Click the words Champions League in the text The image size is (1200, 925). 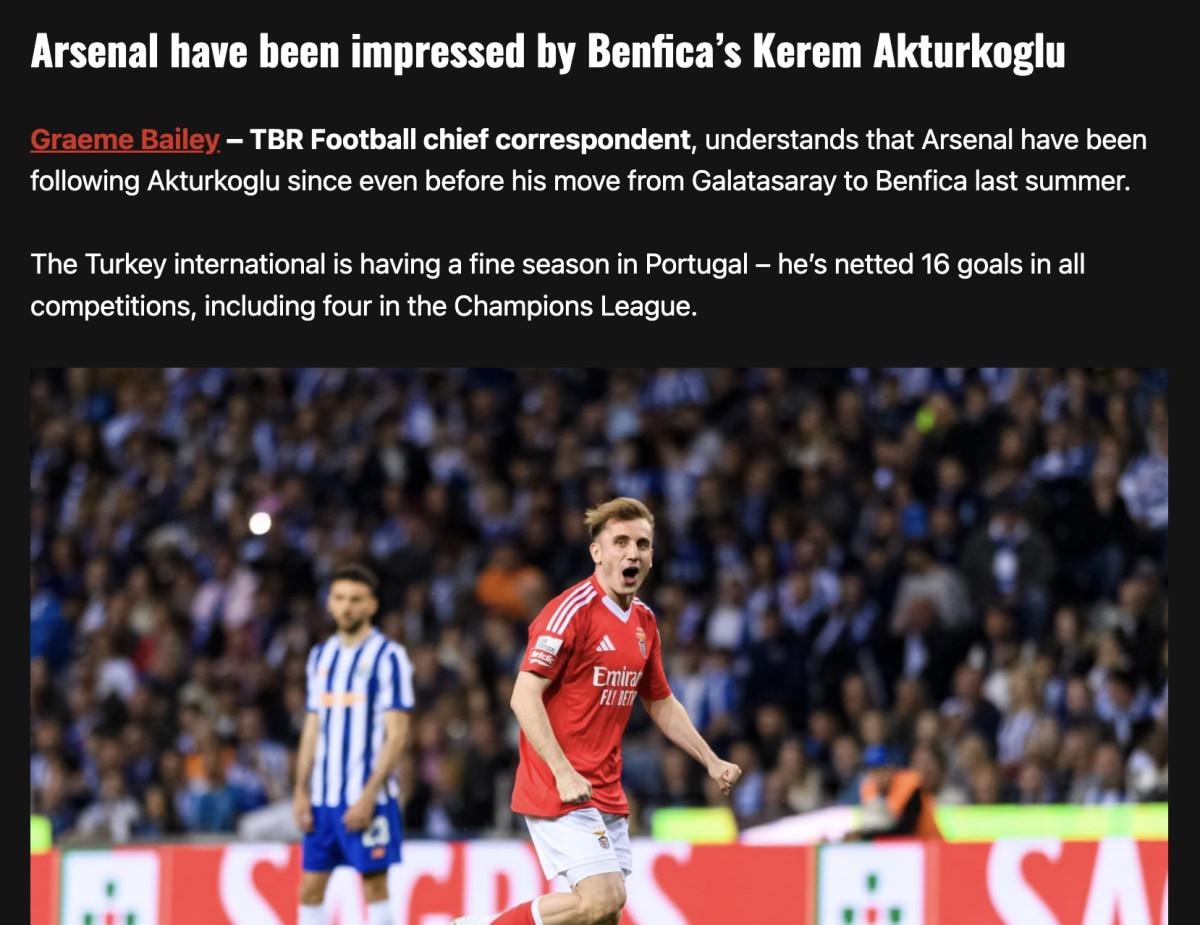(x=574, y=305)
